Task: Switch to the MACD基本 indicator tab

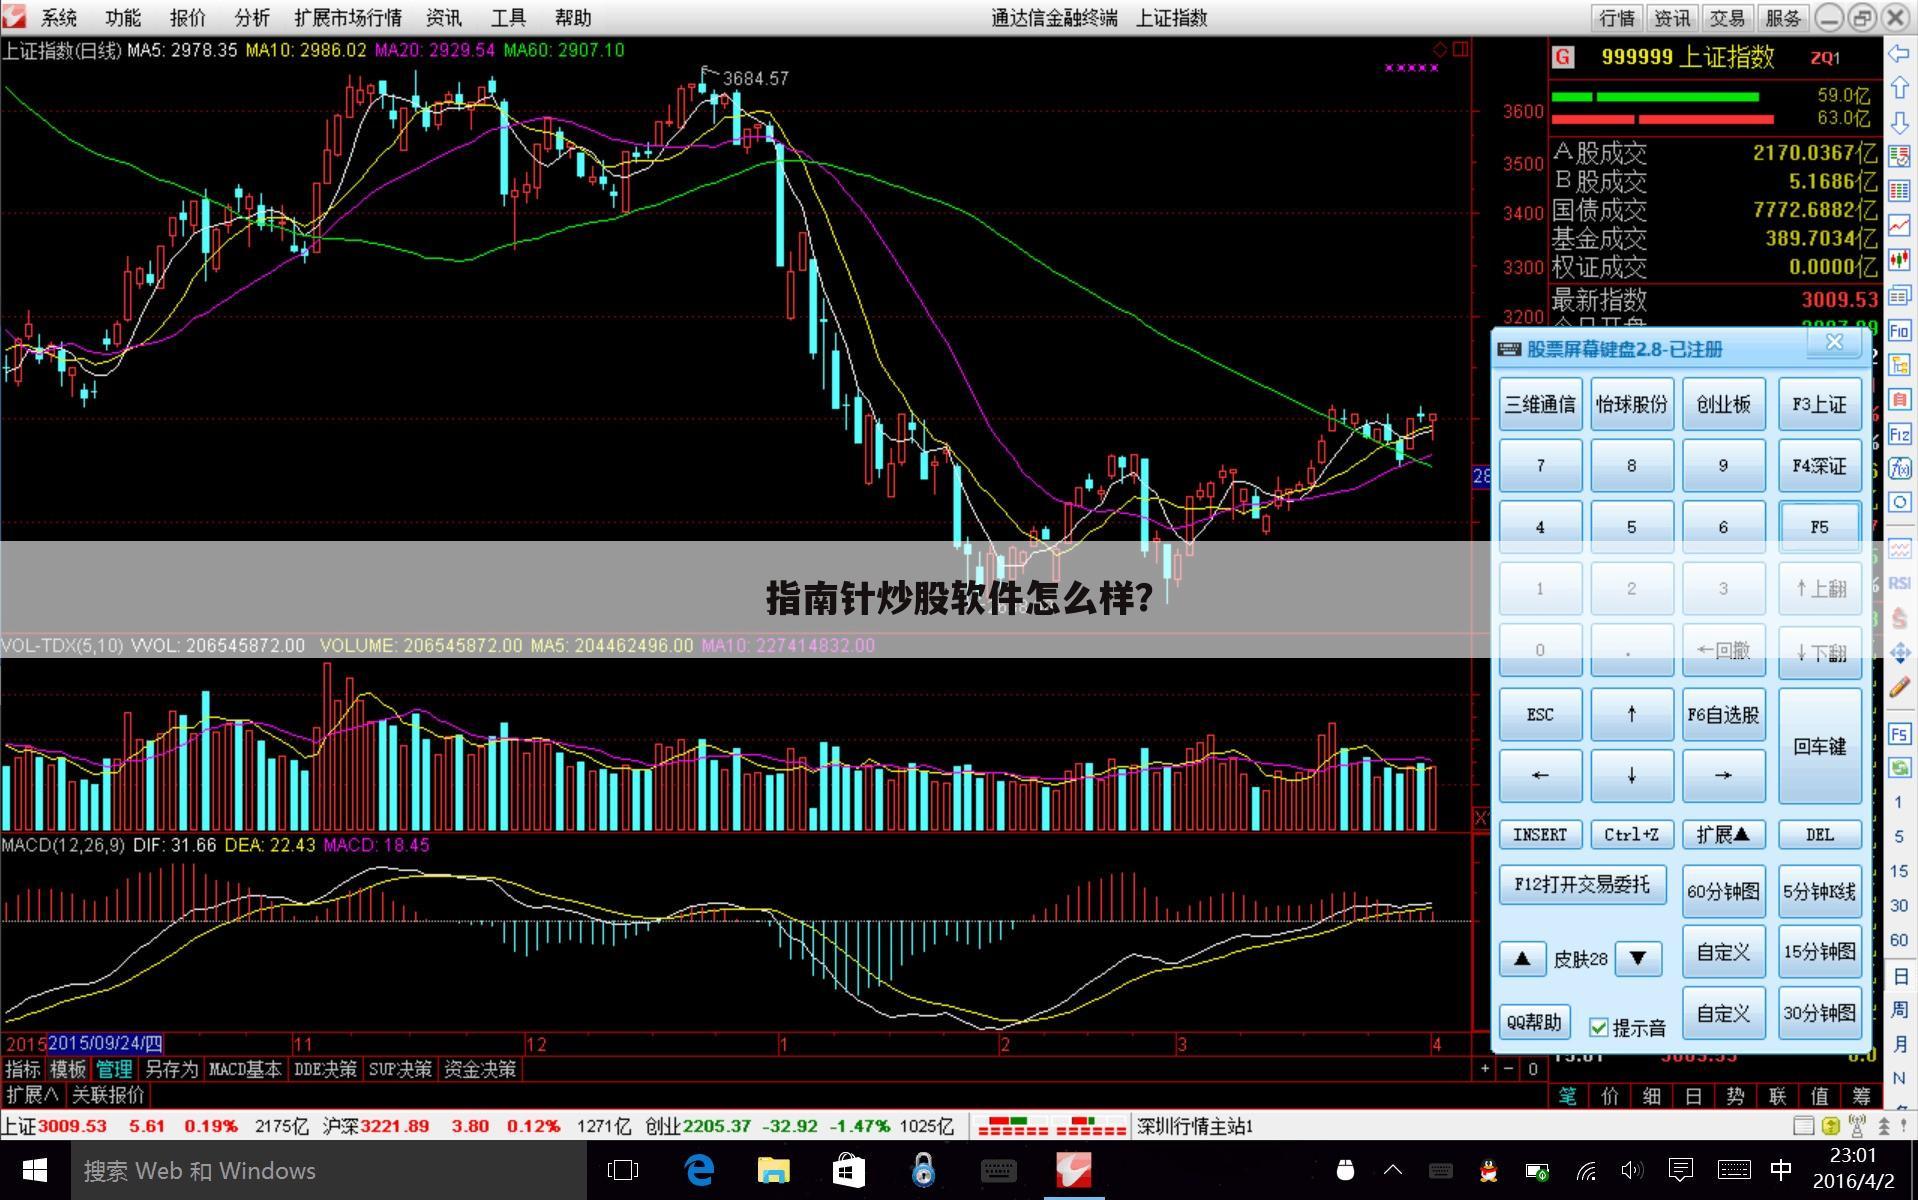Action: pos(245,1069)
